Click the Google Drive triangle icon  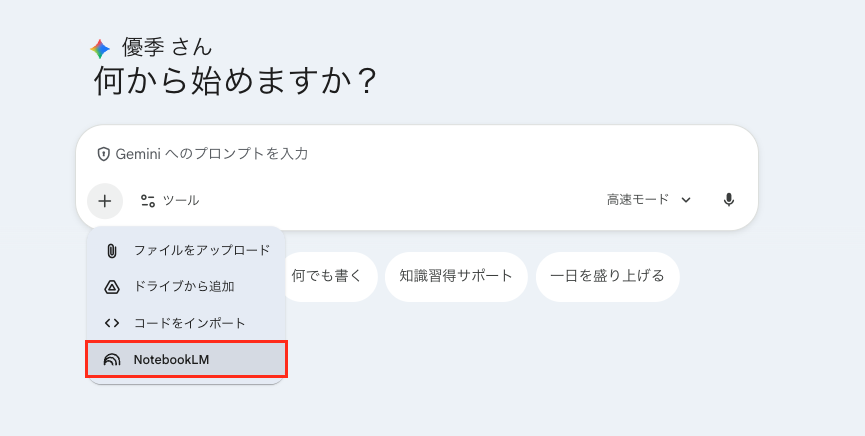coord(112,287)
